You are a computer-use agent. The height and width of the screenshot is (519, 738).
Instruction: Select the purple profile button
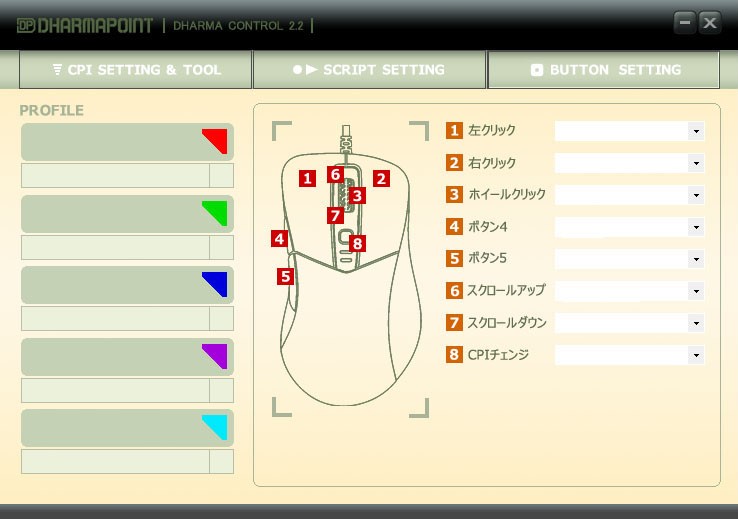[127, 357]
